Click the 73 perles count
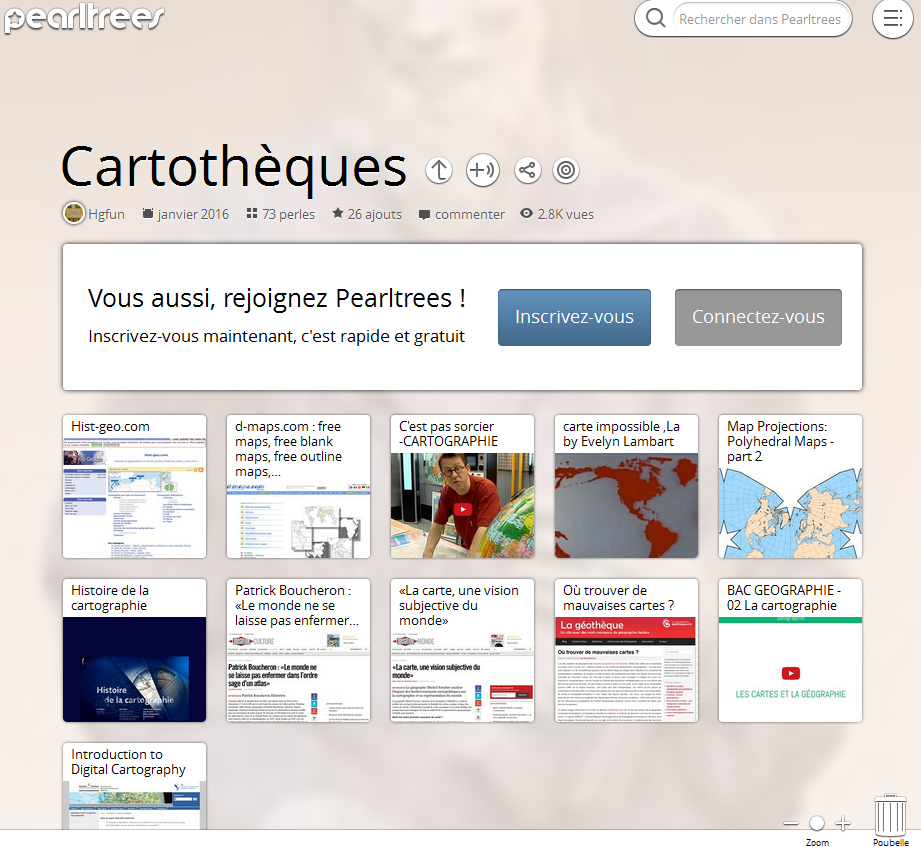The width and height of the screenshot is (921, 847). coord(281,214)
